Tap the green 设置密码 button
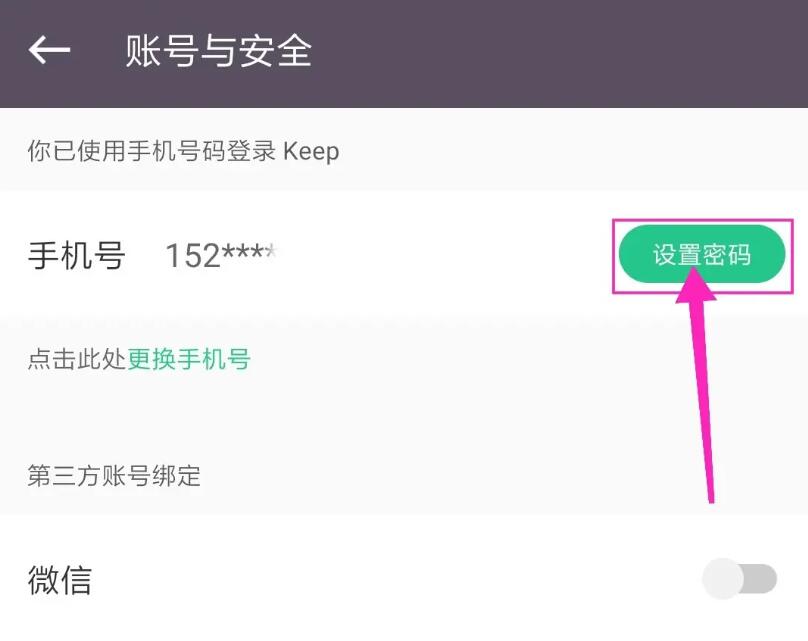The width and height of the screenshot is (808, 641). coord(702,254)
